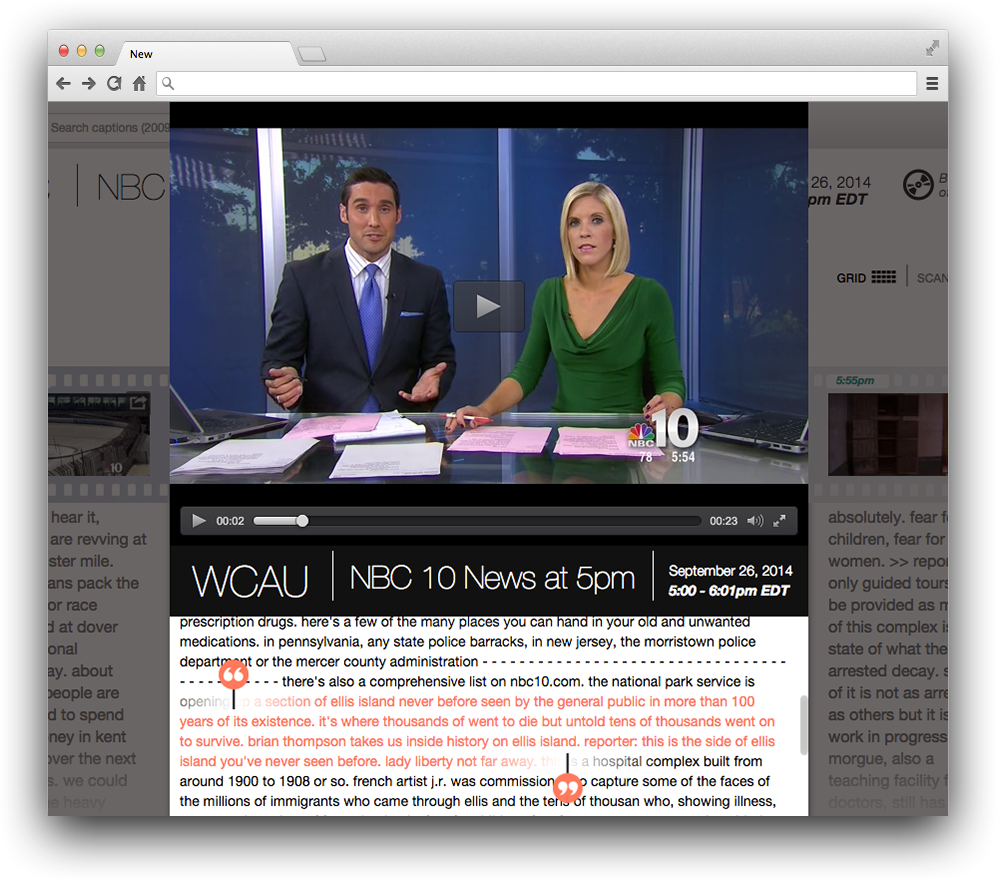Click the macOS green zoom window button
This screenshot has width=996, height=880.
[x=100, y=51]
